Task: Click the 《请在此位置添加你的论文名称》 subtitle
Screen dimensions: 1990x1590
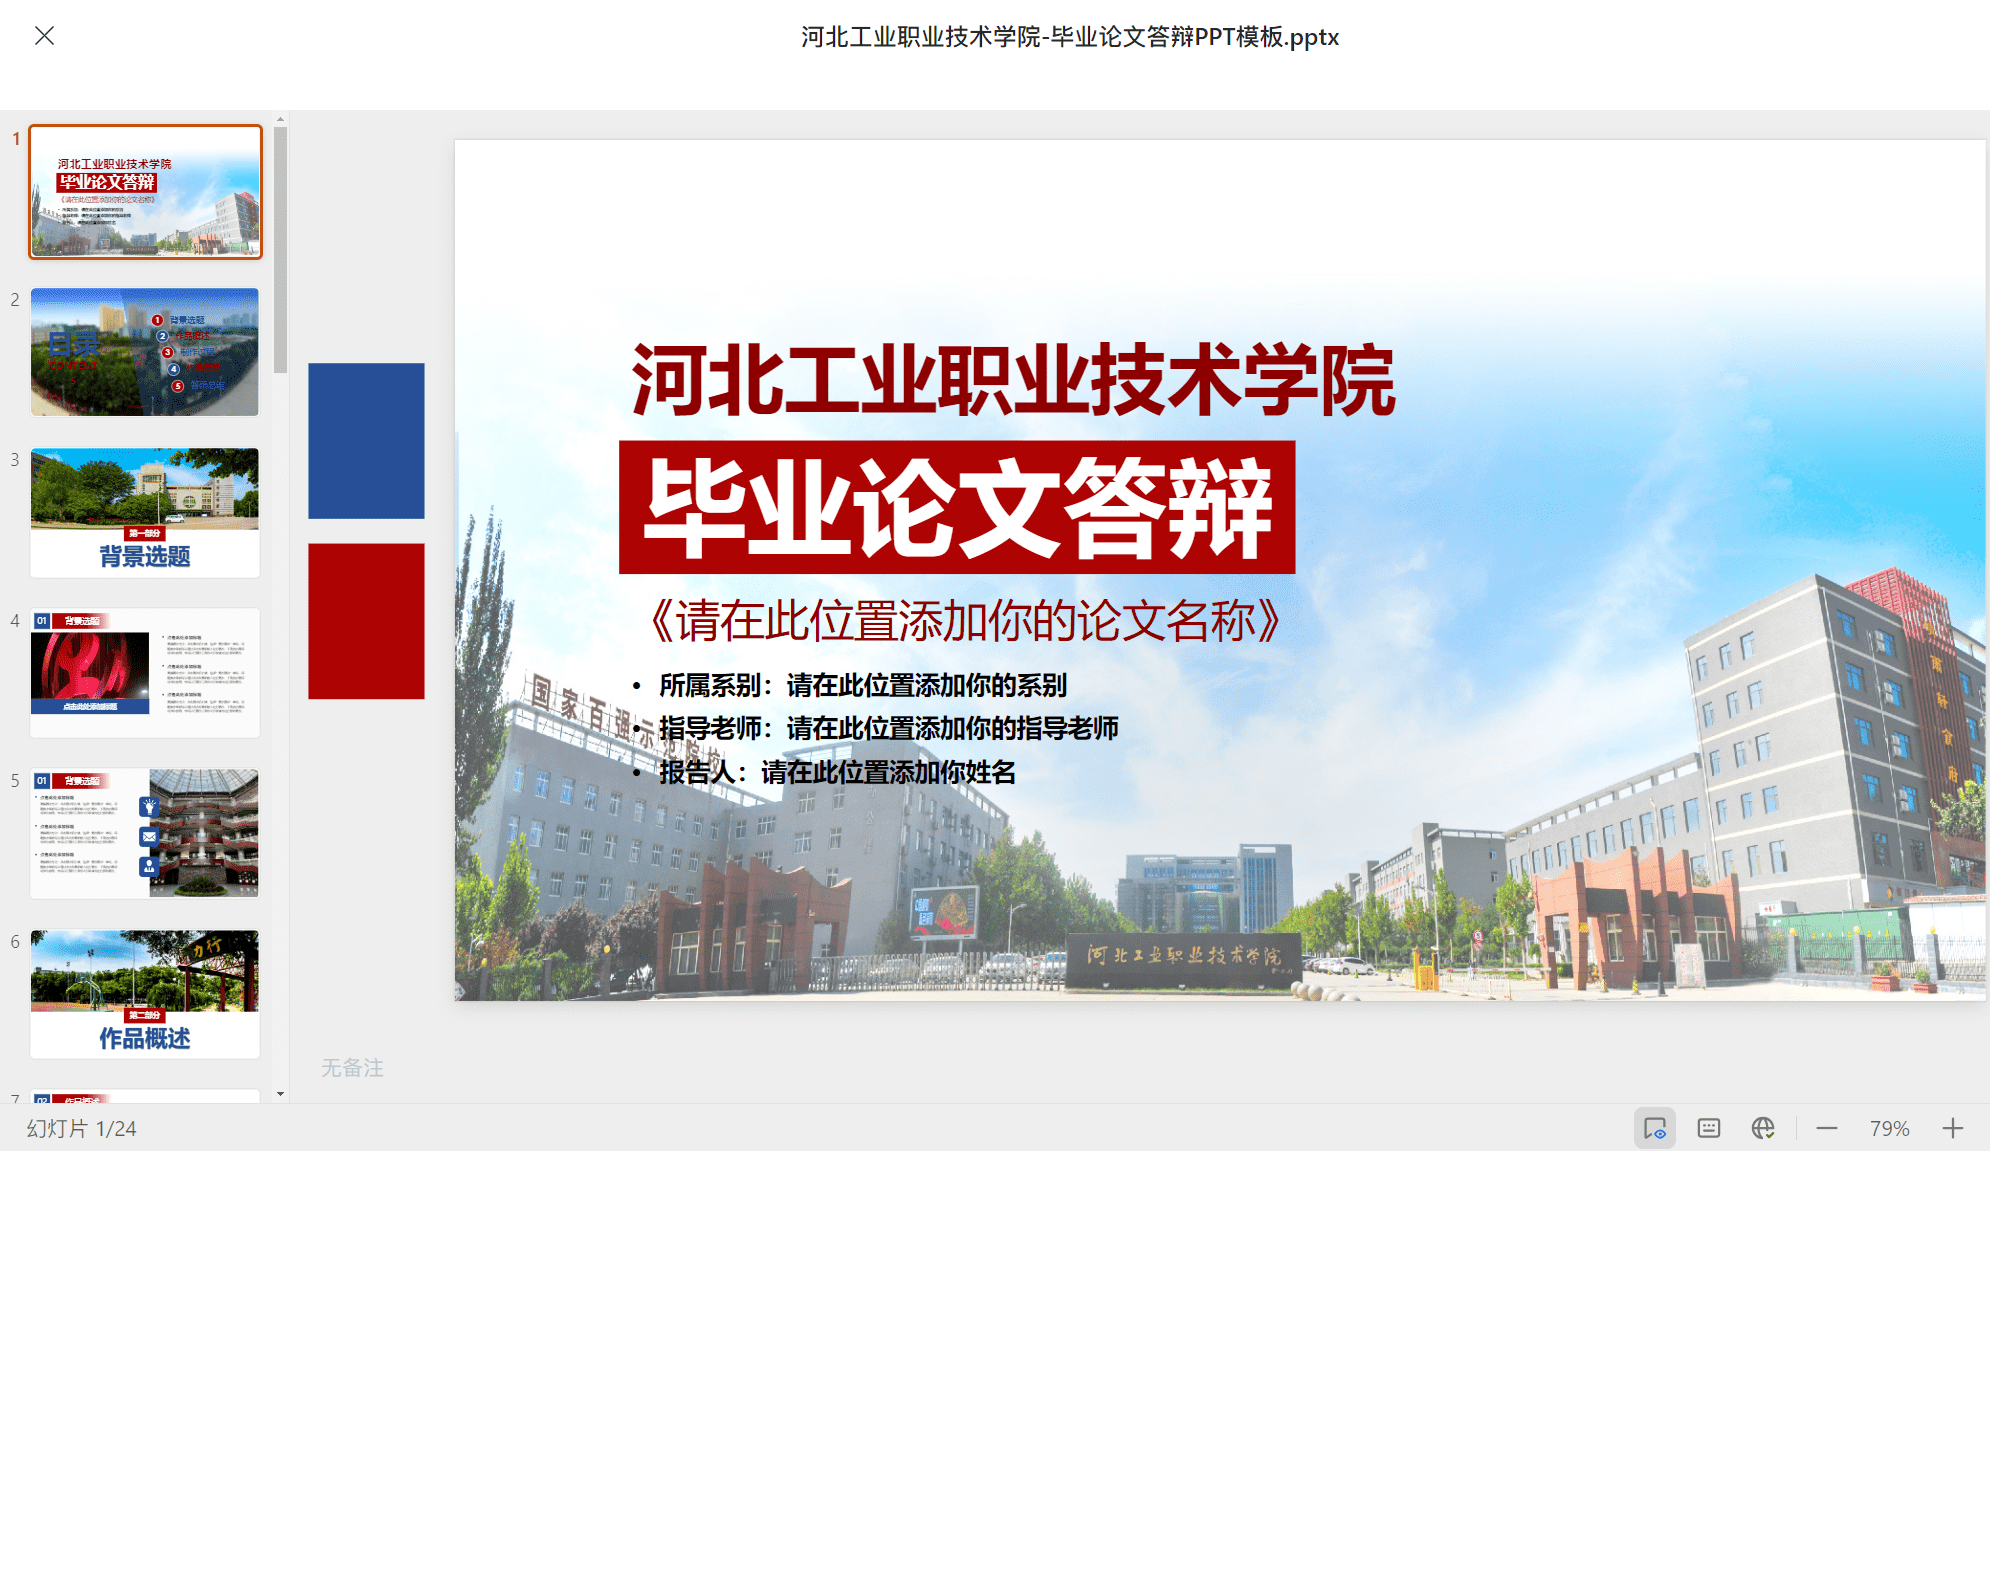Action: [965, 621]
